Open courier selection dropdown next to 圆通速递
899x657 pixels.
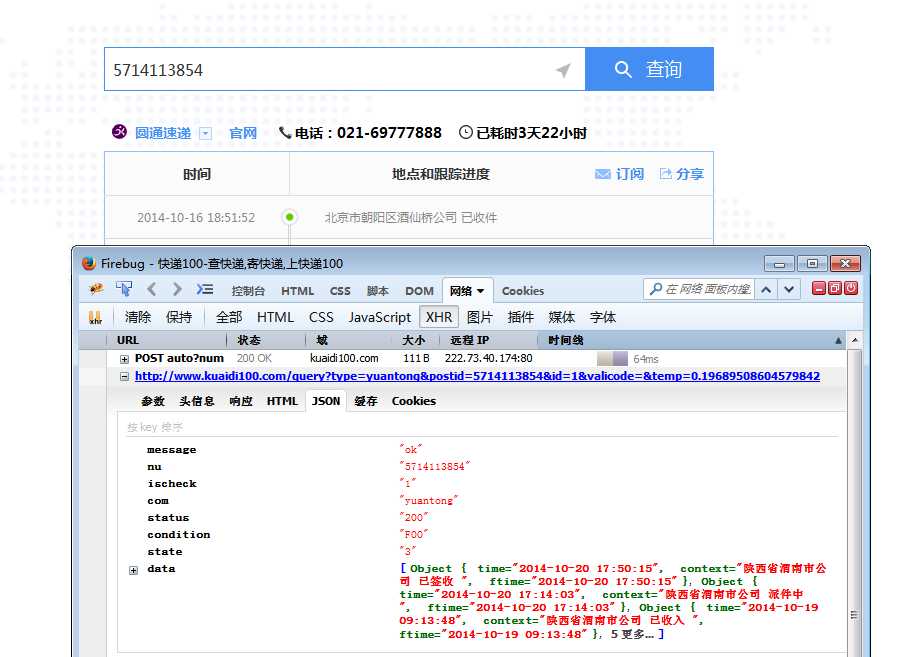(205, 134)
